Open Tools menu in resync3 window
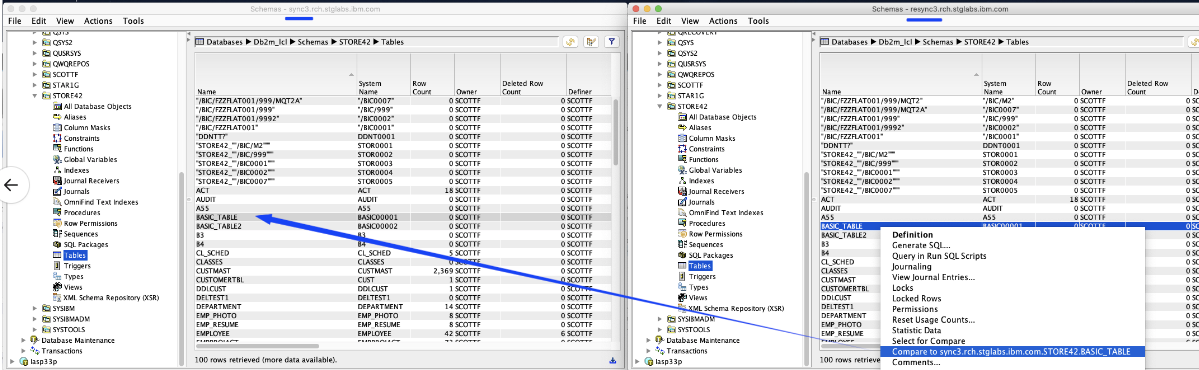 (759, 21)
